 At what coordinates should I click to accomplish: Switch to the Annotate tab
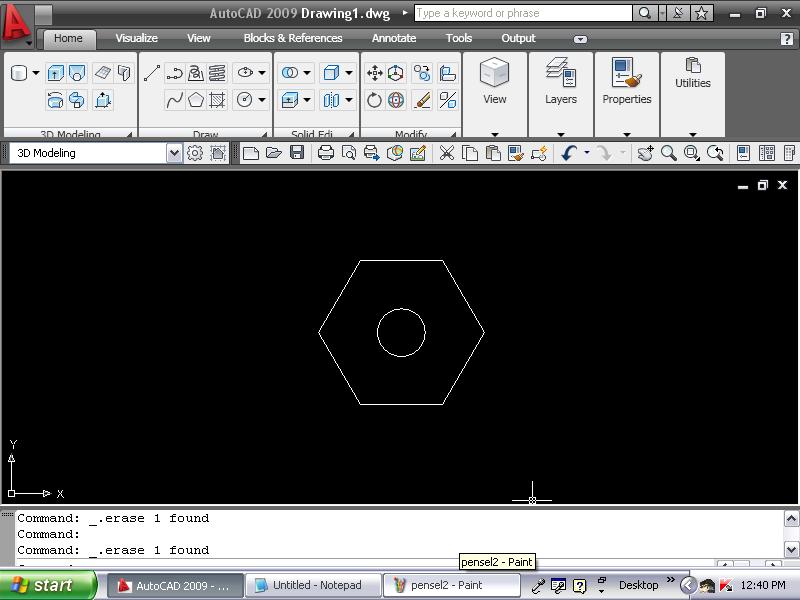[x=394, y=38]
